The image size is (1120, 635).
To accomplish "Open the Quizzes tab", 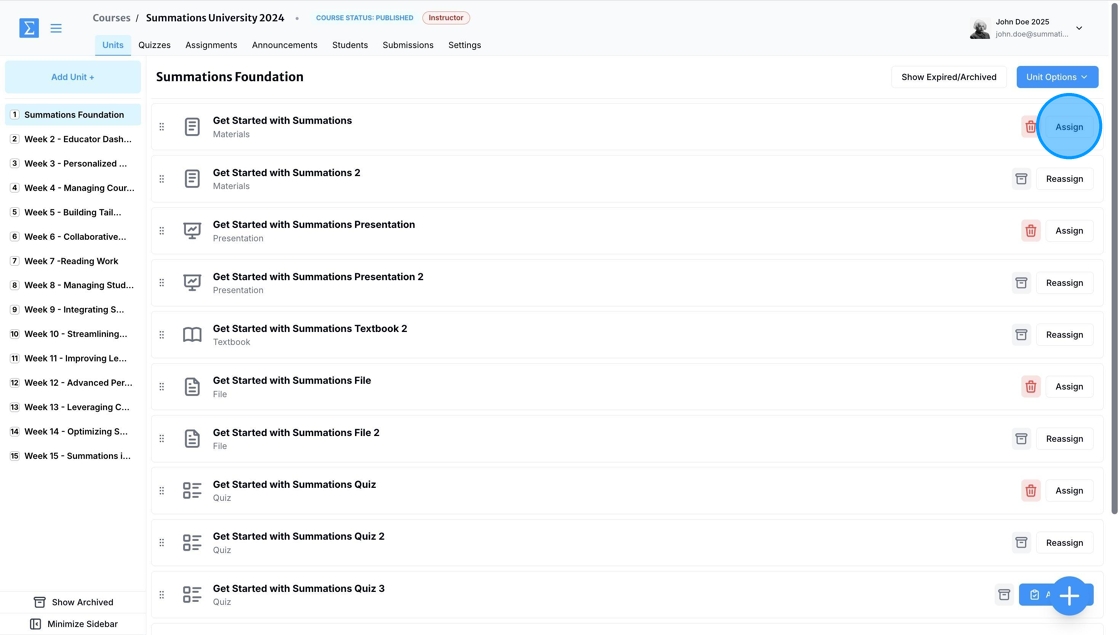I will [x=154, y=45].
